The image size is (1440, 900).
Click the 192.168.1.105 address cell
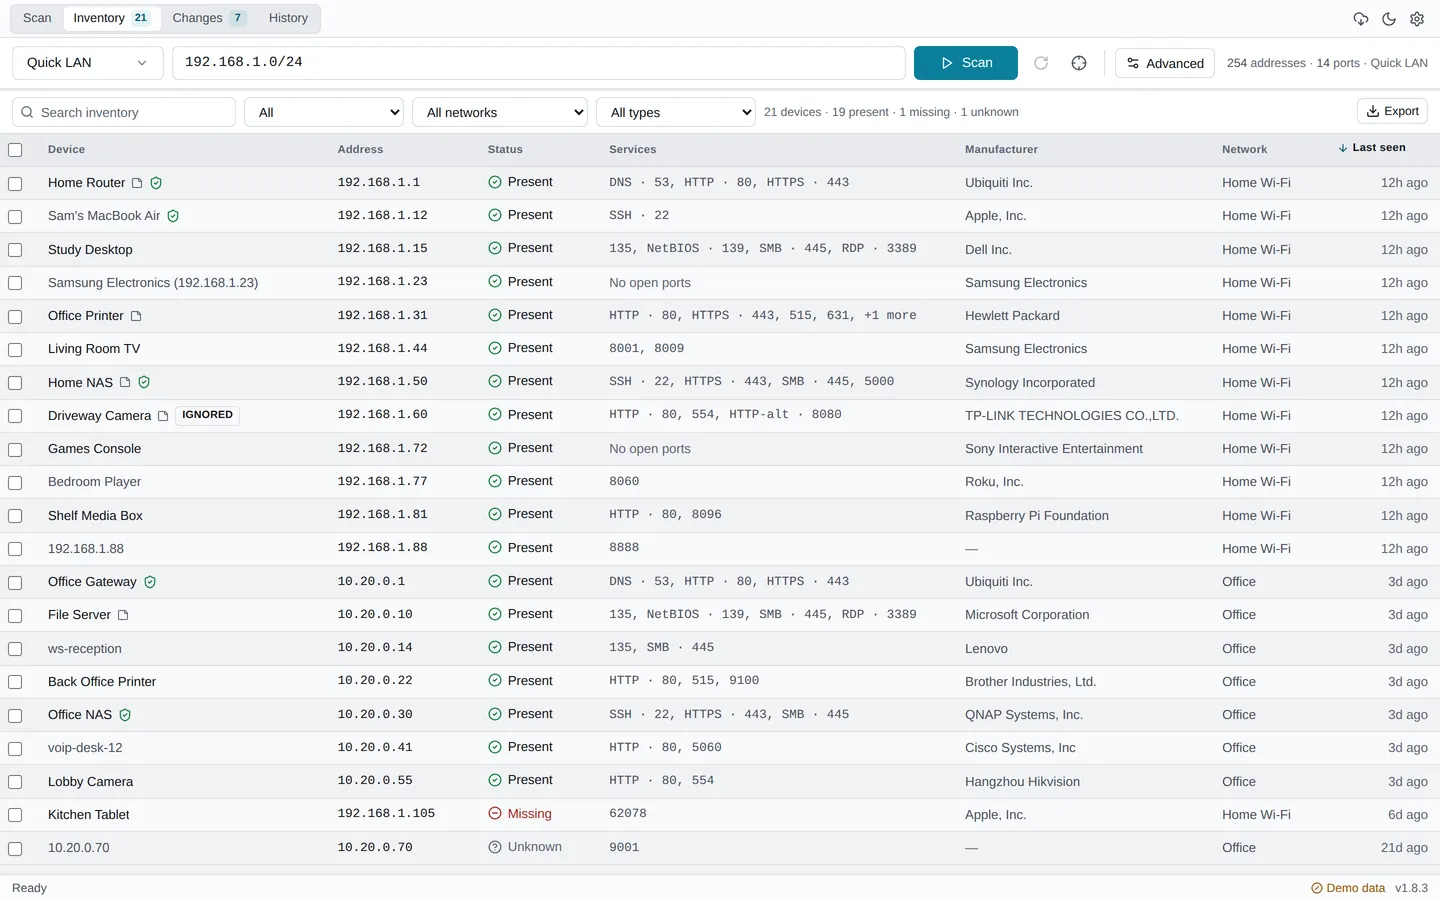[386, 814]
